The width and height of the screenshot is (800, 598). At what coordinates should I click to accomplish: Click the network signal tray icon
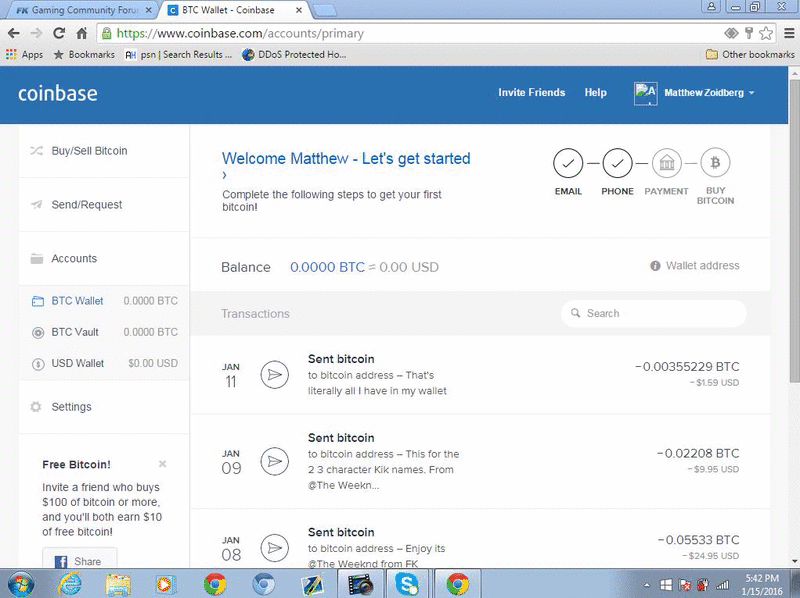722,585
